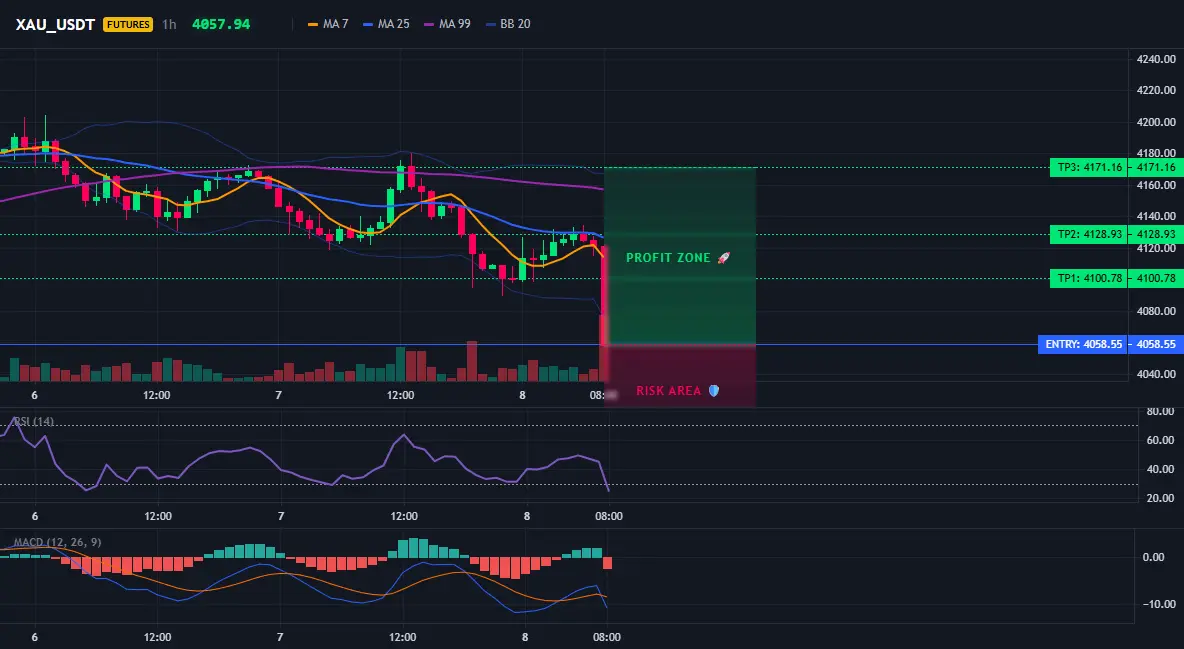
Task: Click the 4160.00 price axis value
Action: 1156,185
